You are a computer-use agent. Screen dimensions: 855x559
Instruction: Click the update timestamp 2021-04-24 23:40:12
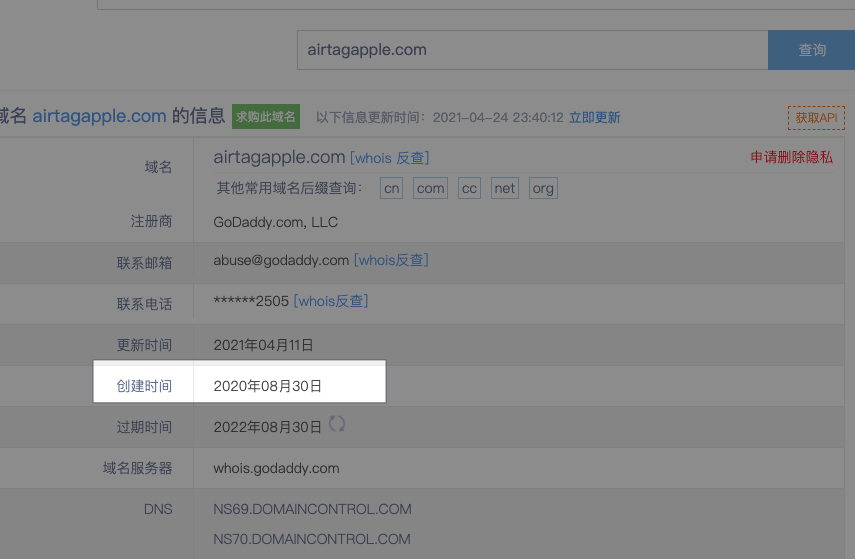coord(498,118)
